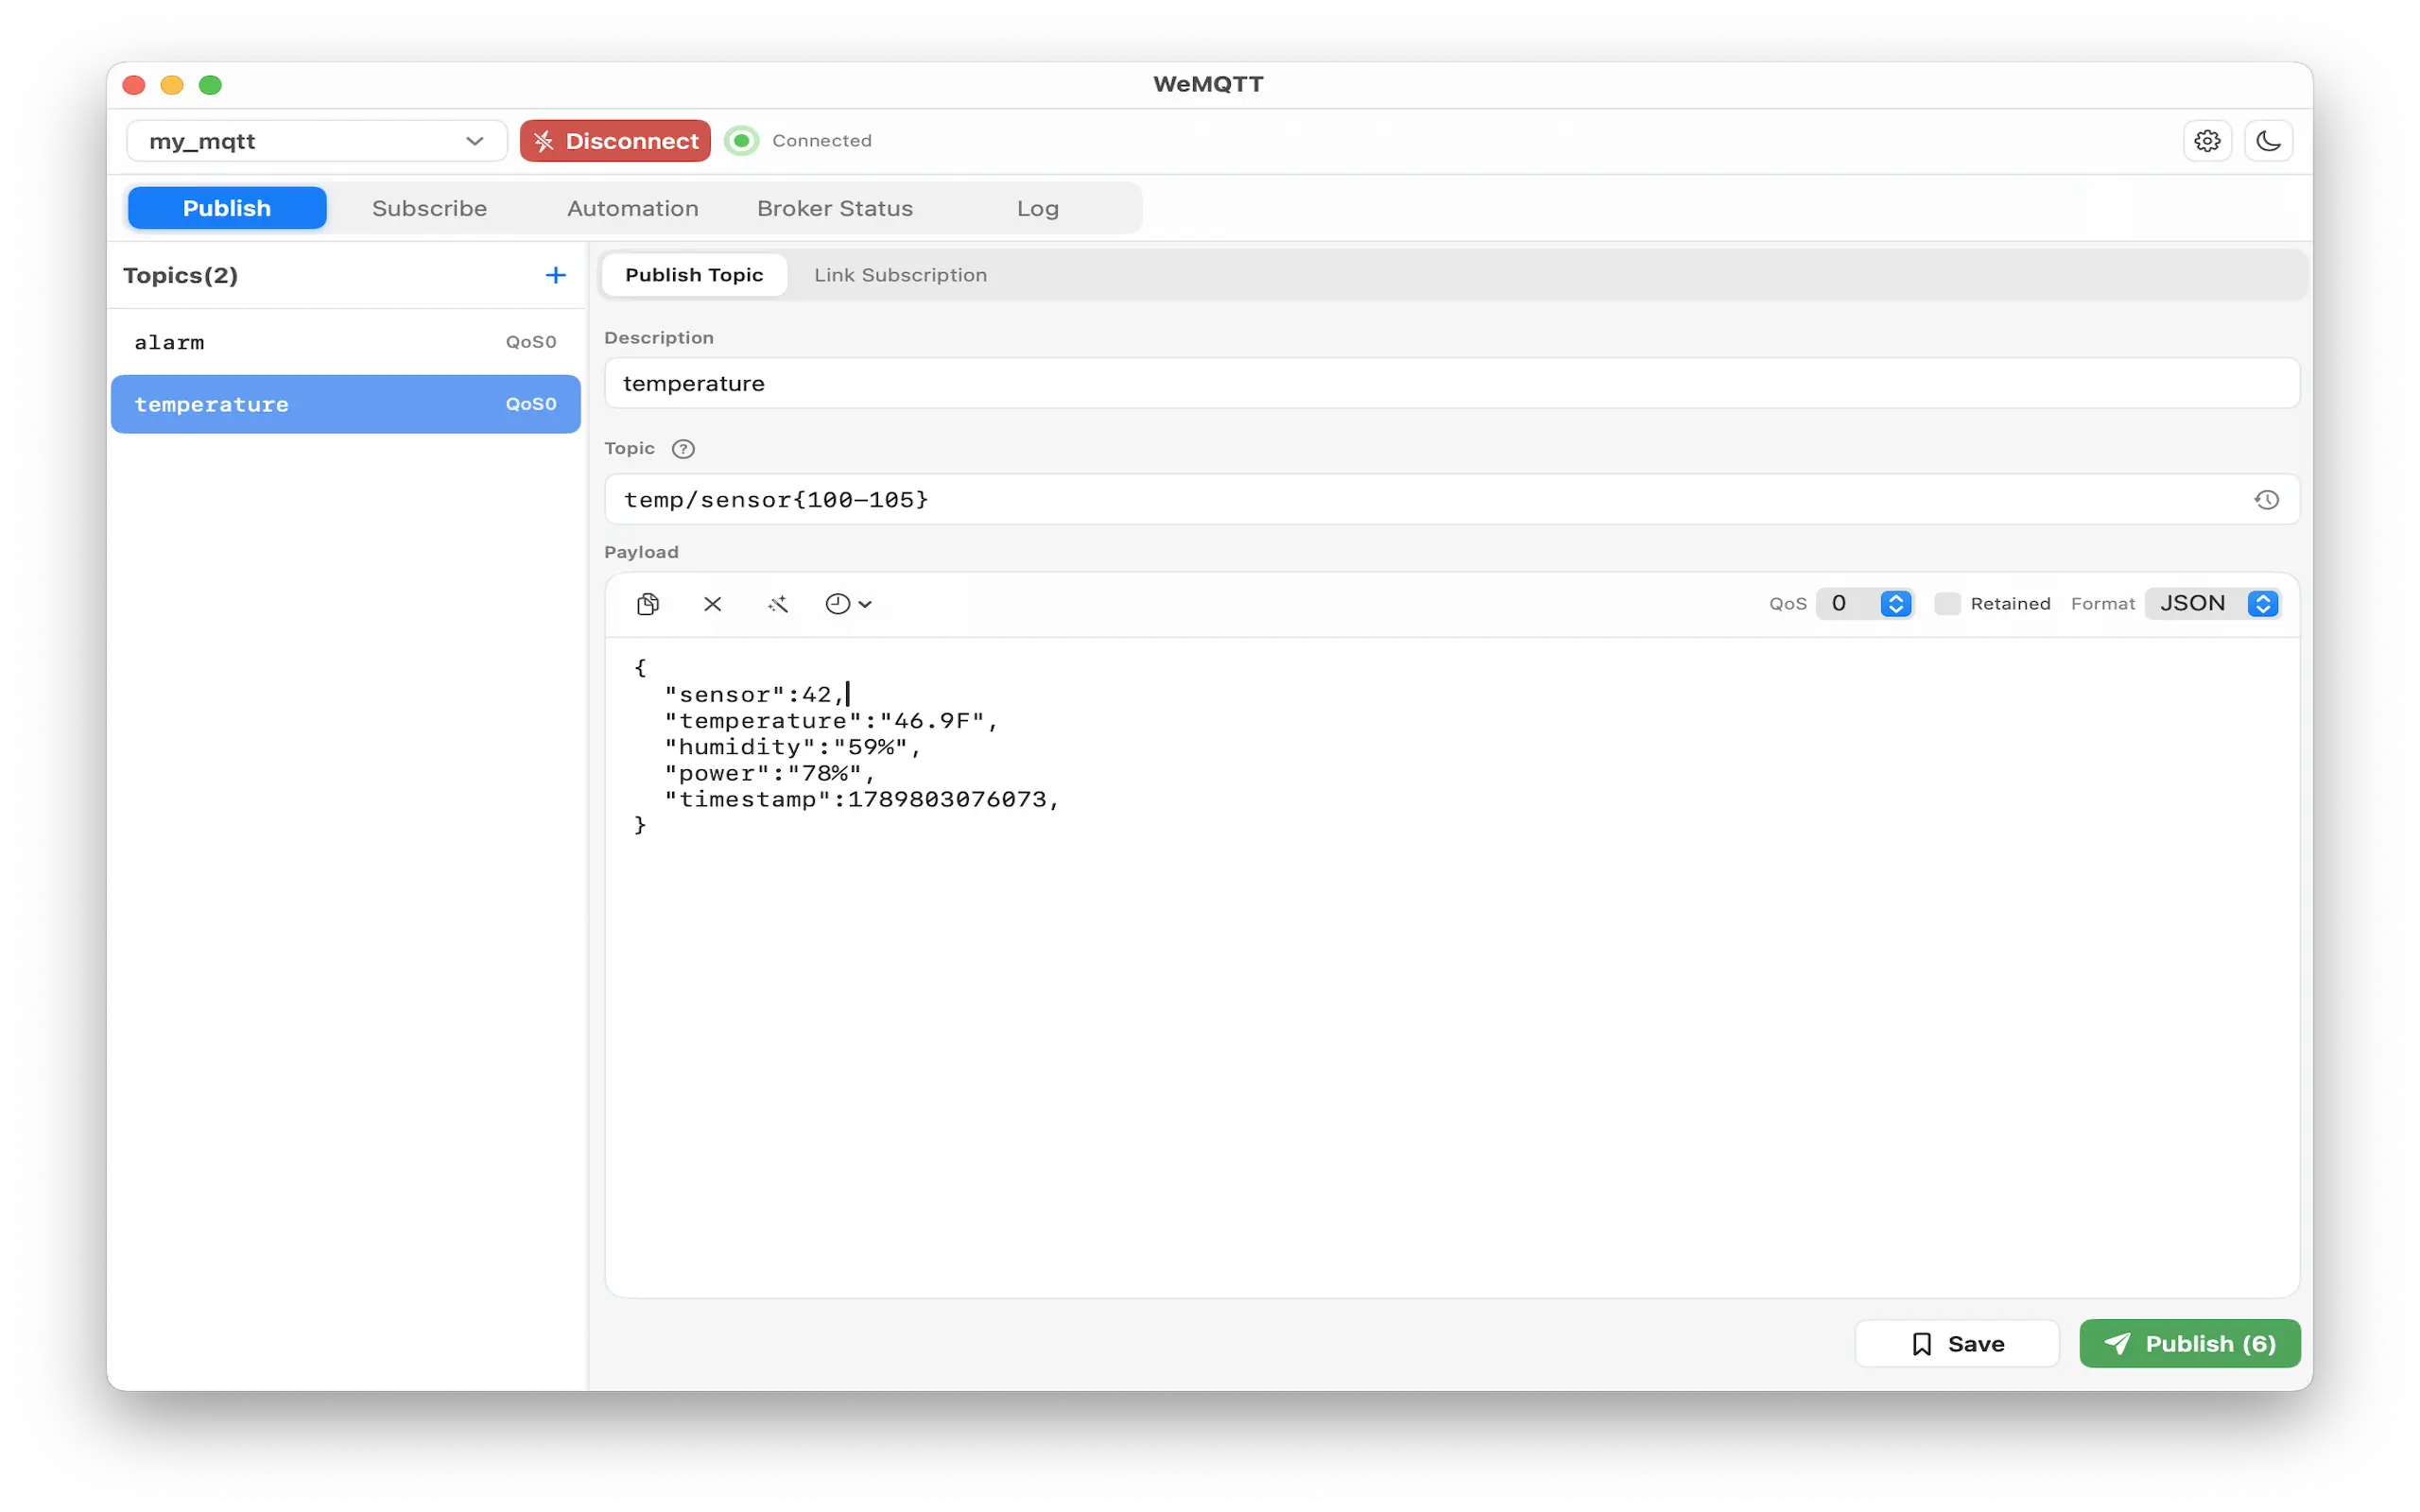Open the Log tab
The width and height of the screenshot is (2420, 1512).
point(1038,208)
